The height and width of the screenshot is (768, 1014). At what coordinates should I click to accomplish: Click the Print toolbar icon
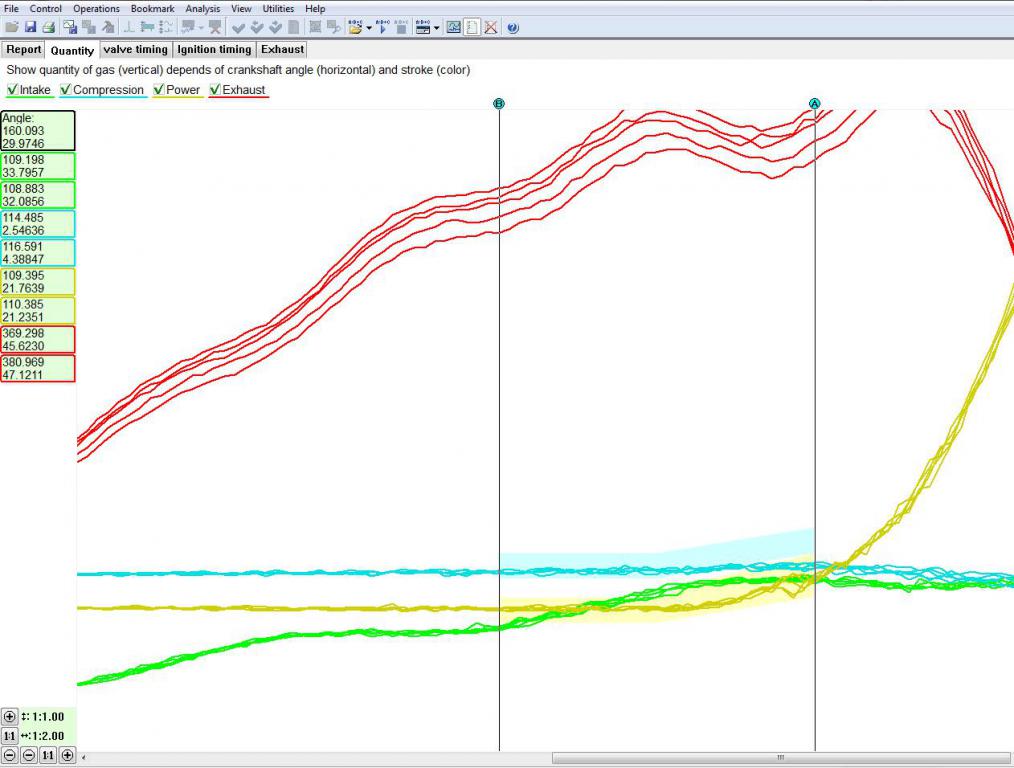coord(48,27)
